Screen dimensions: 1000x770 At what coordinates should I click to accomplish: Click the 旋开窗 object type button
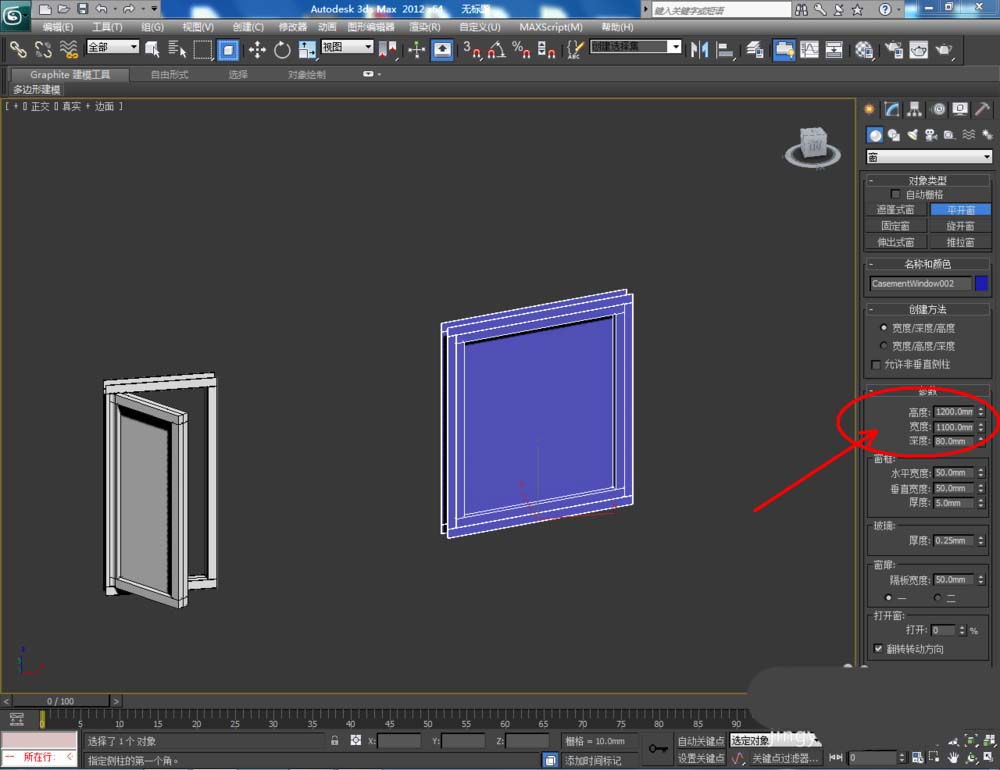point(960,226)
